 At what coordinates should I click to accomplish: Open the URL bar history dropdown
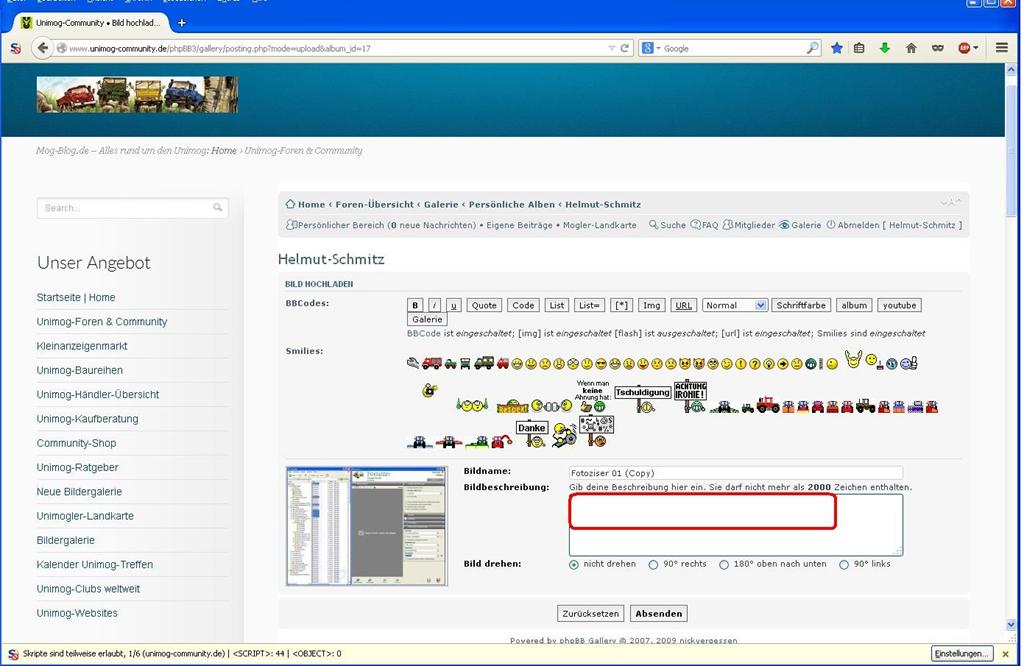612,48
